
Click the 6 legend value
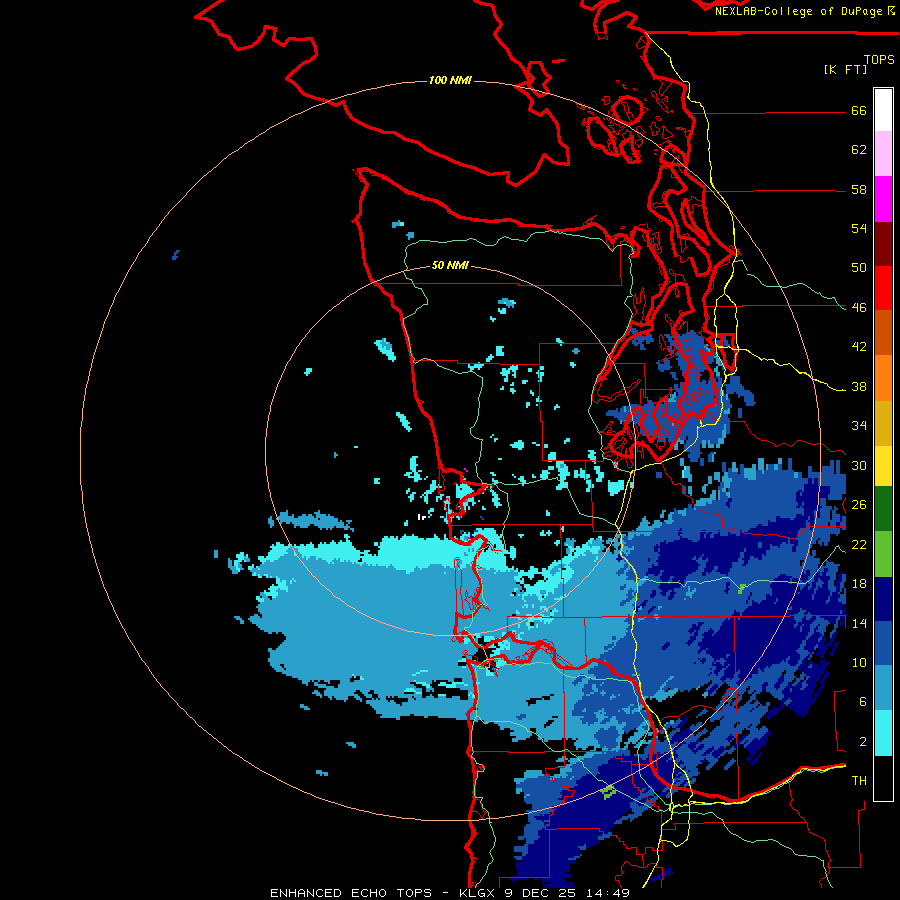coord(863,702)
